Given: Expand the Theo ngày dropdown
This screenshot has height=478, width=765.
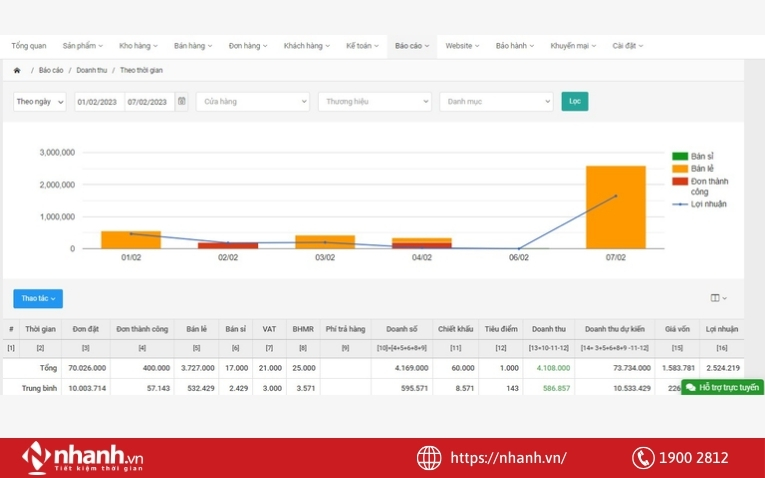Looking at the screenshot, I should pyautogui.click(x=40, y=102).
